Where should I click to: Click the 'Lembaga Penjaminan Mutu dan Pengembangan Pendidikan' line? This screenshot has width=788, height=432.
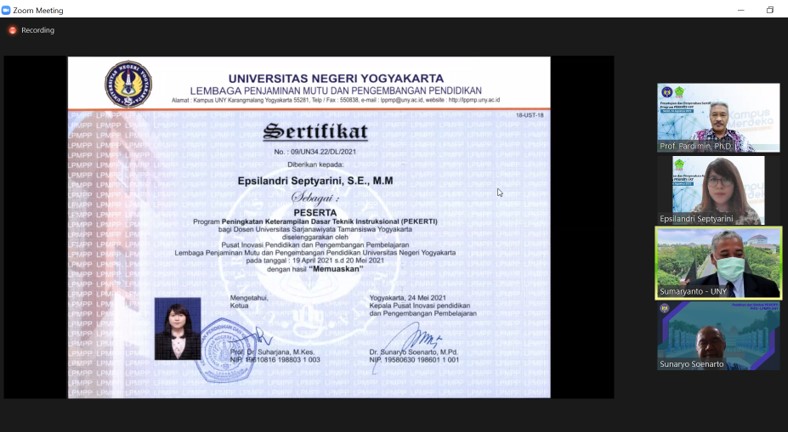336,91
